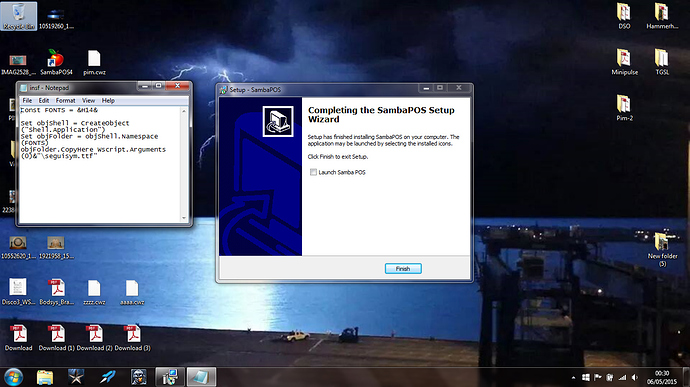Select the pim.cwz file icon
Image resolution: width=690 pixels, height=387 pixels.
(x=94, y=62)
